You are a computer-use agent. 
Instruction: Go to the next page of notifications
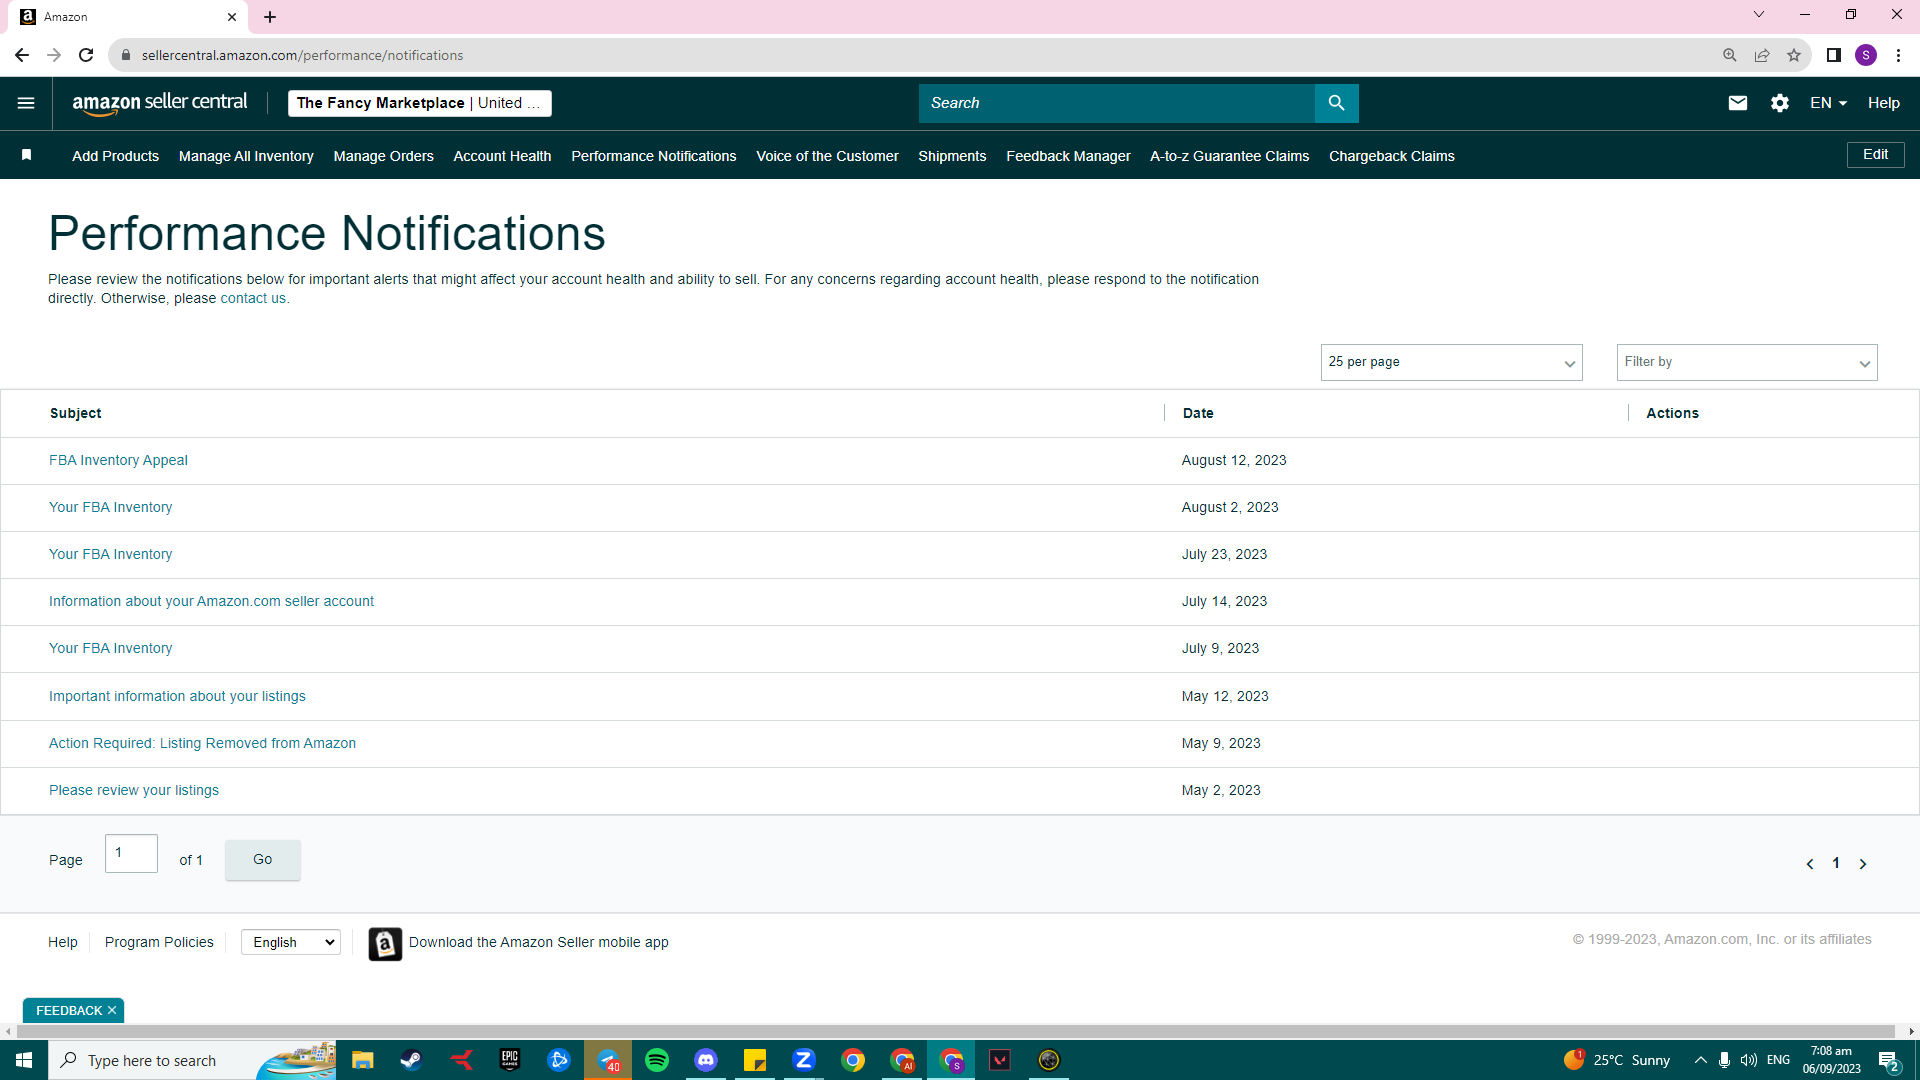[1863, 864]
